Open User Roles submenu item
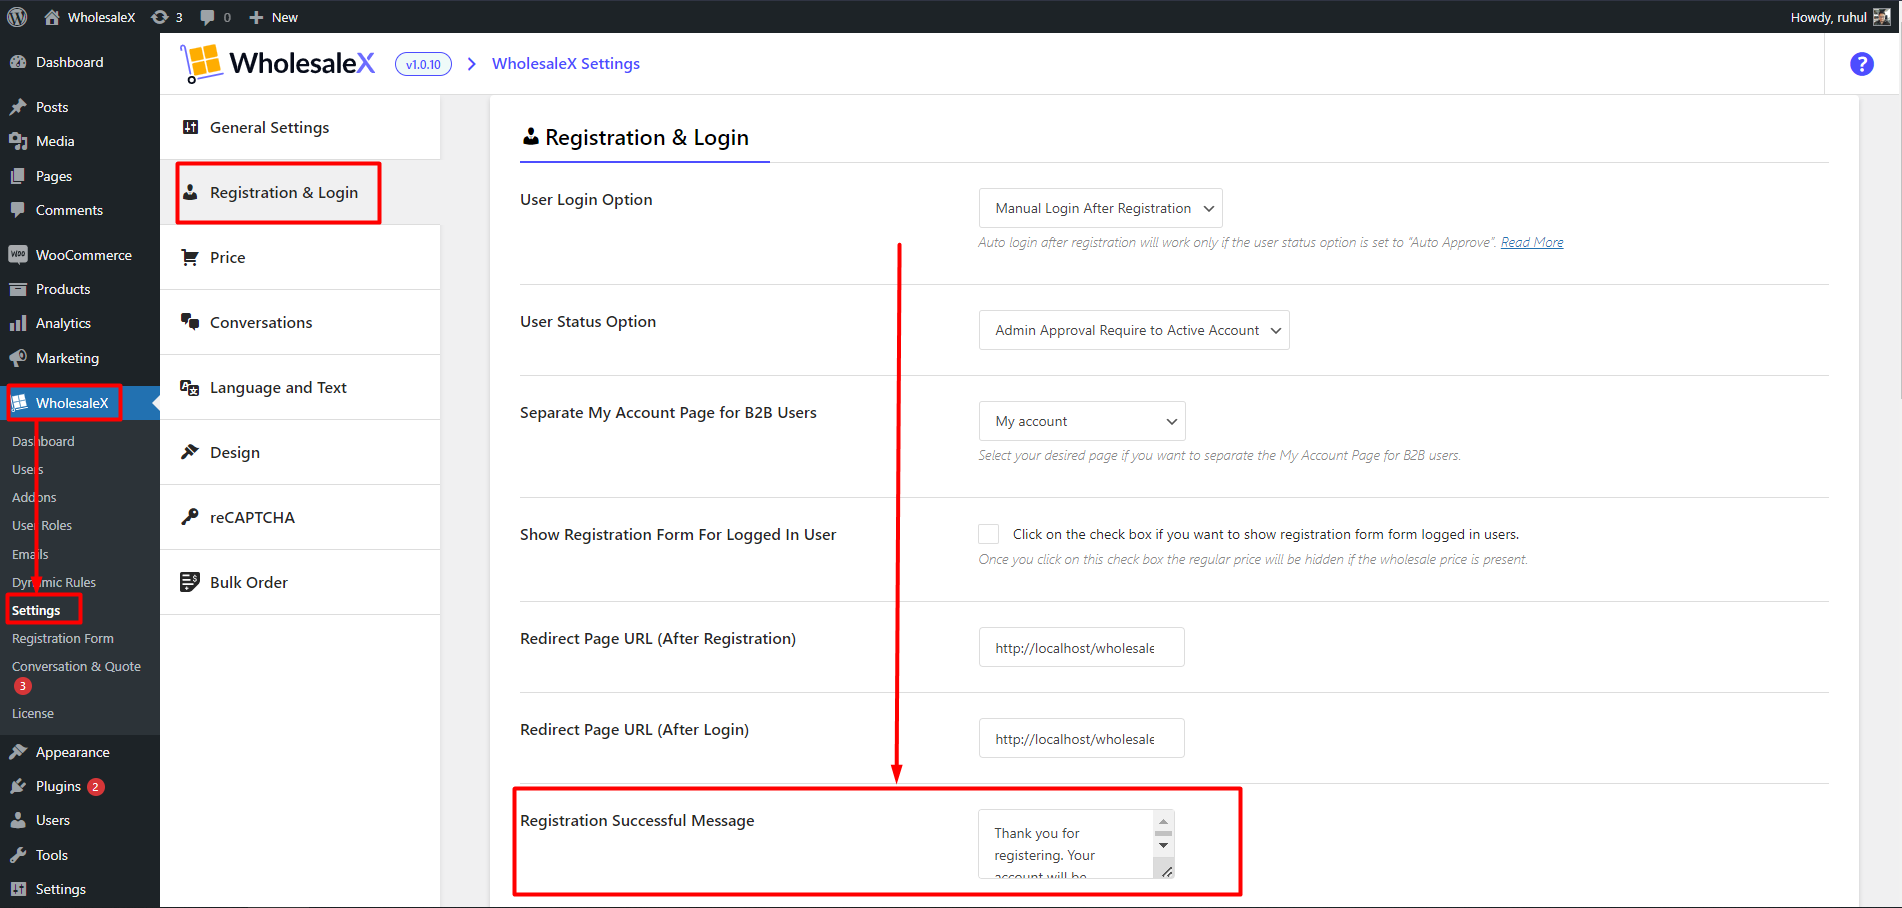 42,525
